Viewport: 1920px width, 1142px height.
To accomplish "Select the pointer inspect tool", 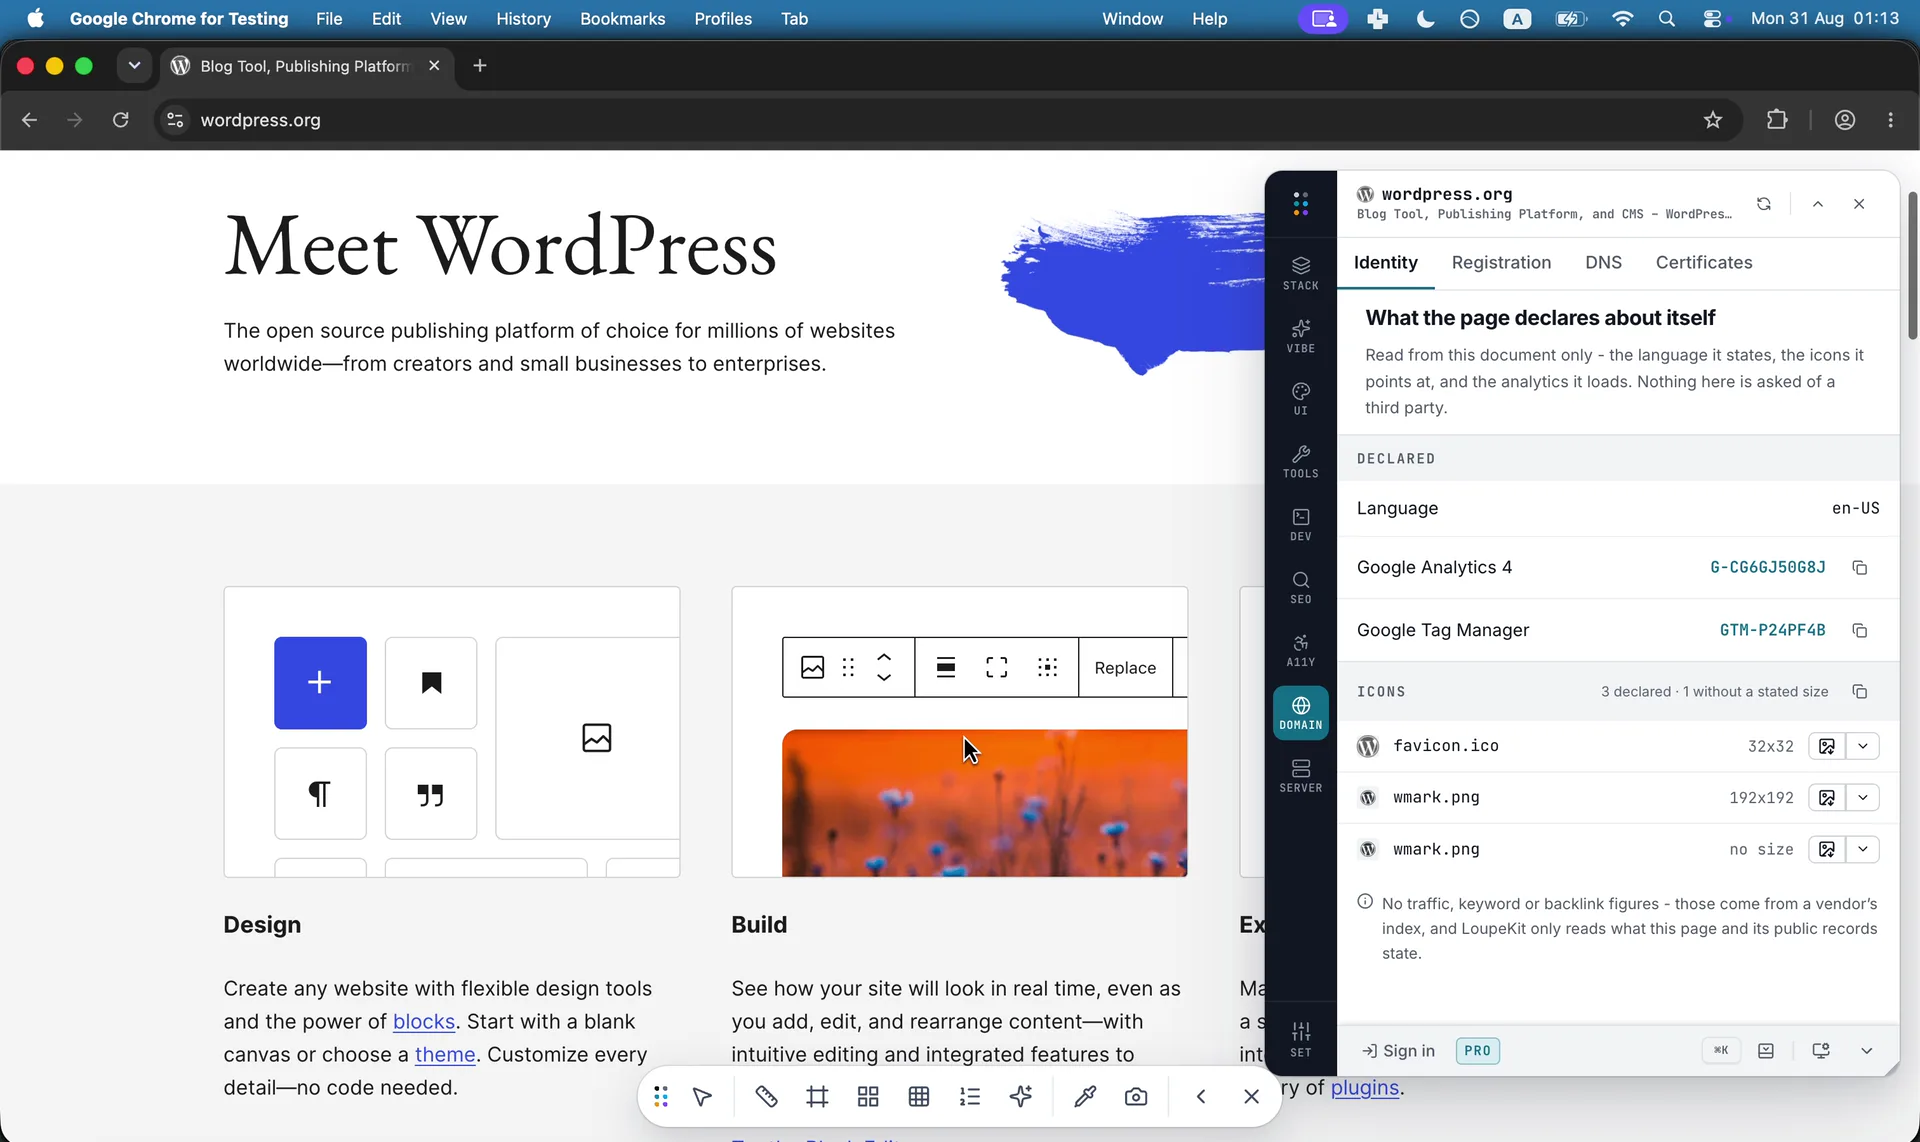I will pos(702,1097).
